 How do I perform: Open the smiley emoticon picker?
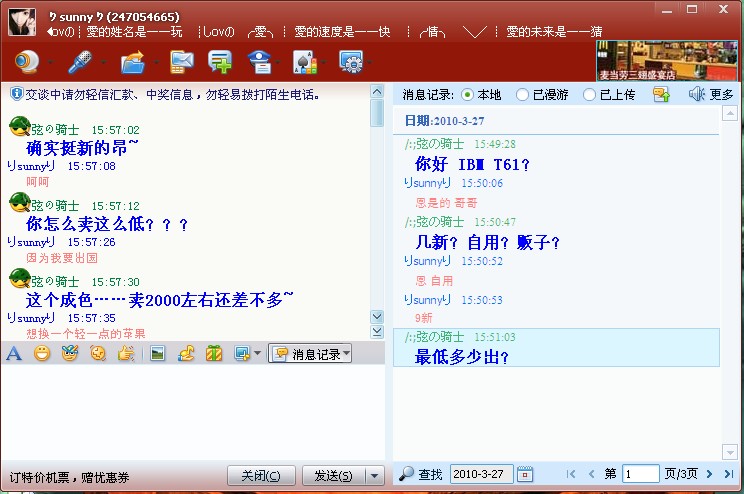[42, 353]
